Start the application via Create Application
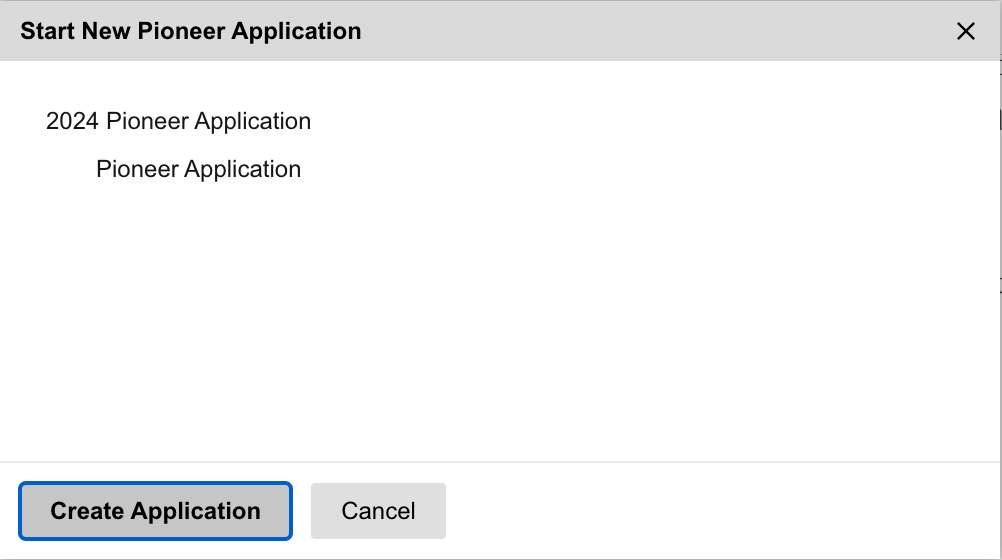Viewport: 1002px width, 560px height. click(155, 511)
